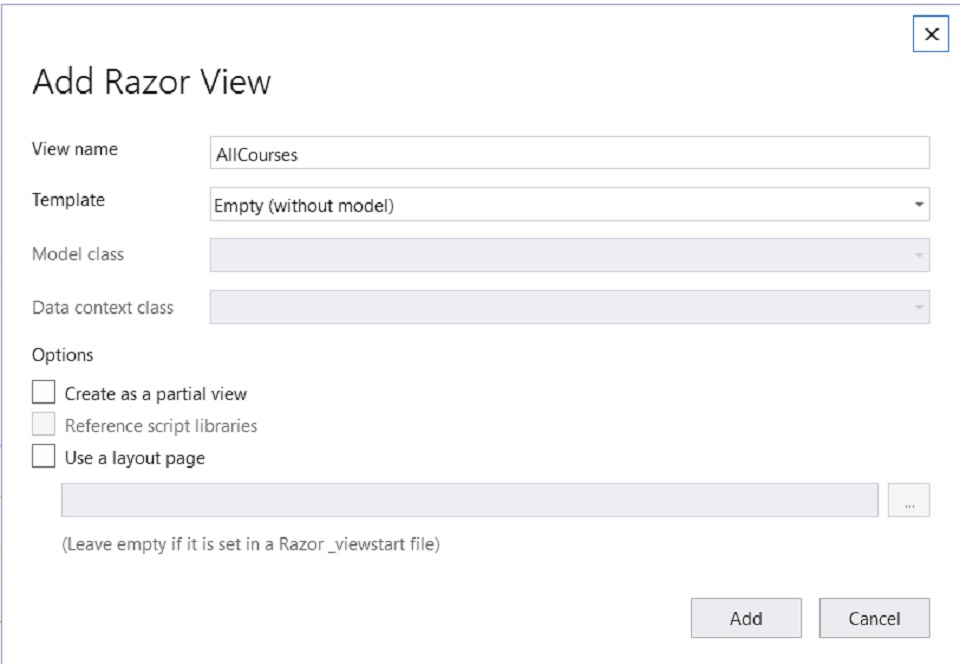Click the Data context class combo field

(569, 307)
